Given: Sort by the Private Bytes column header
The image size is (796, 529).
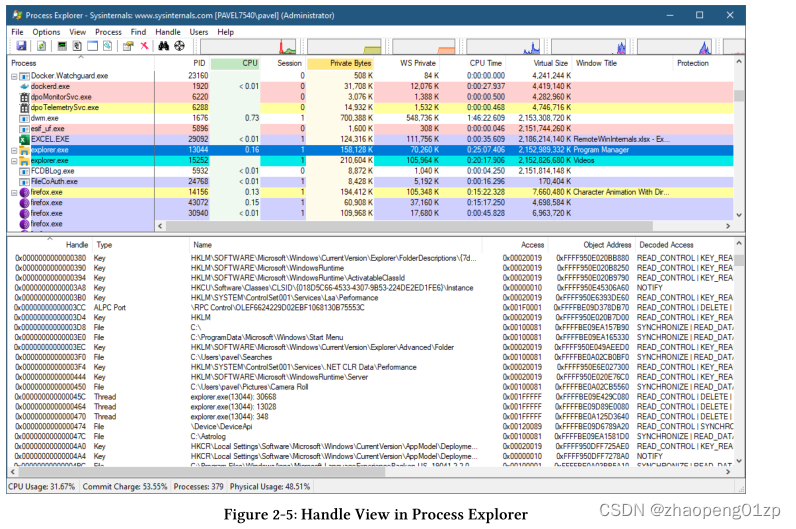Looking at the screenshot, I should 340,63.
